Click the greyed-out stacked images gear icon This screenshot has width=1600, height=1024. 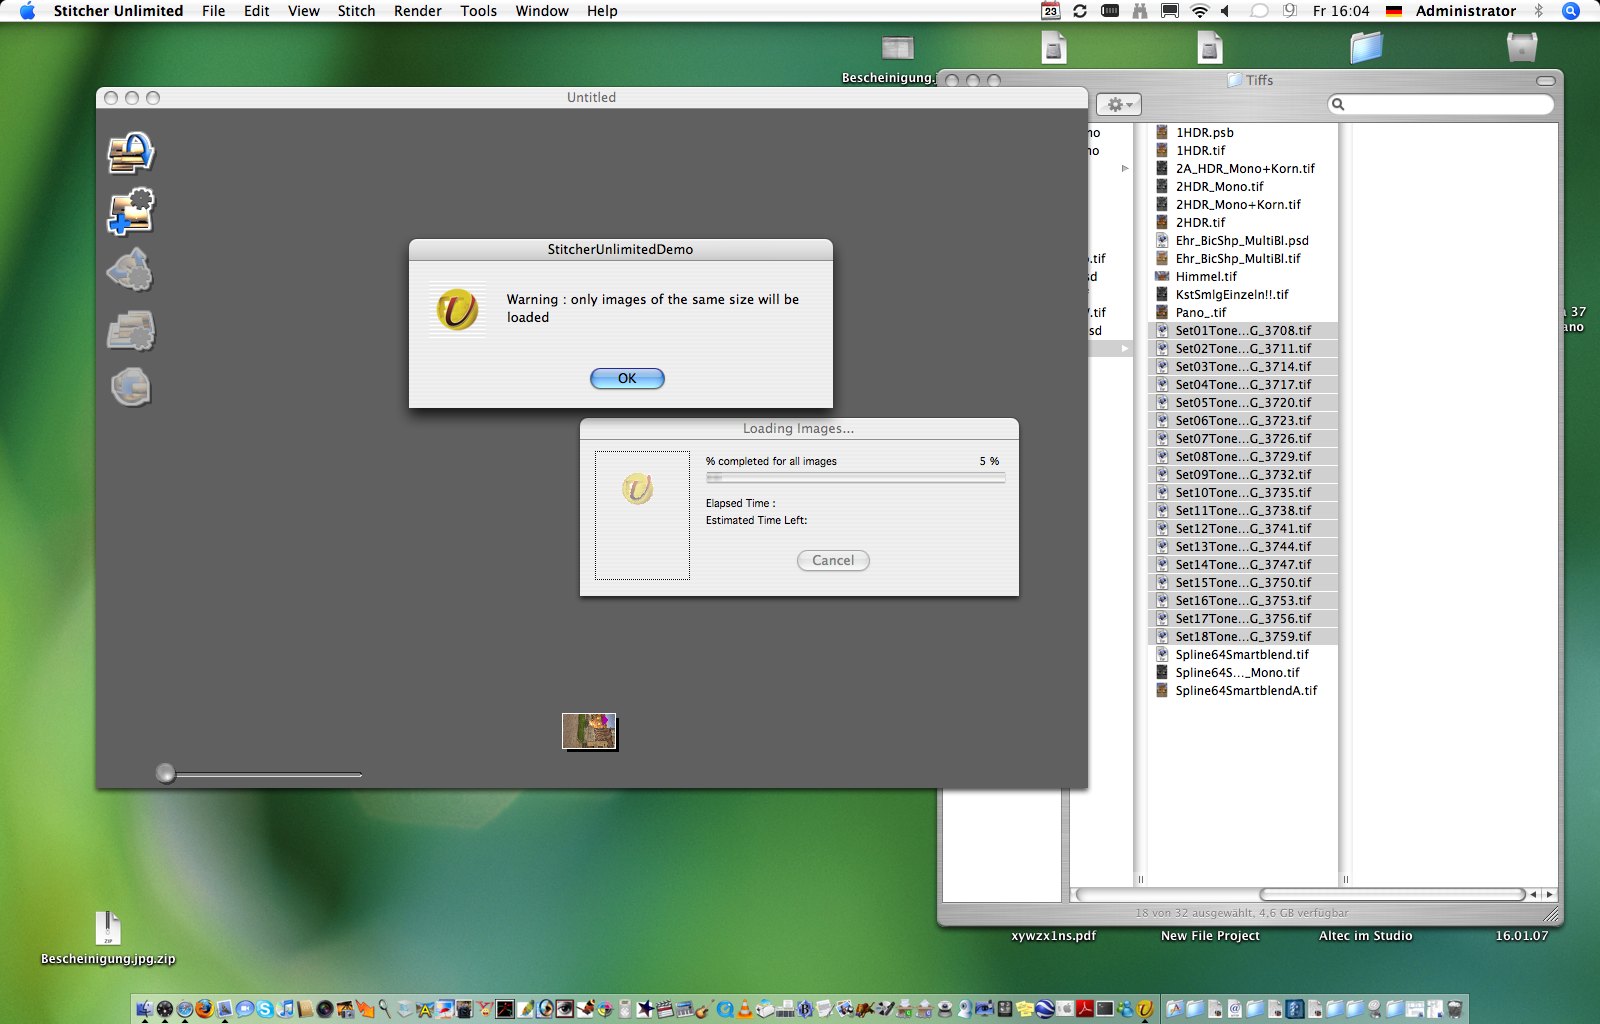pyautogui.click(x=131, y=330)
